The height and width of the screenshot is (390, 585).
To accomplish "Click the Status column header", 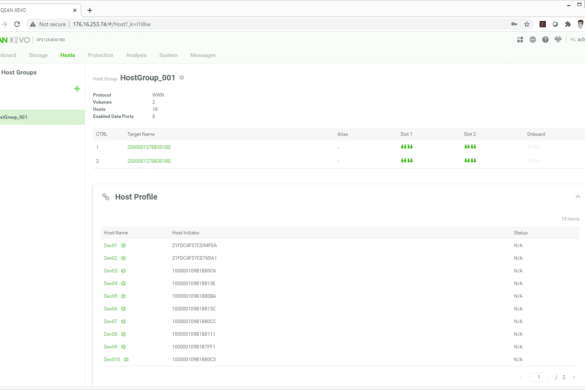I will coord(521,233).
